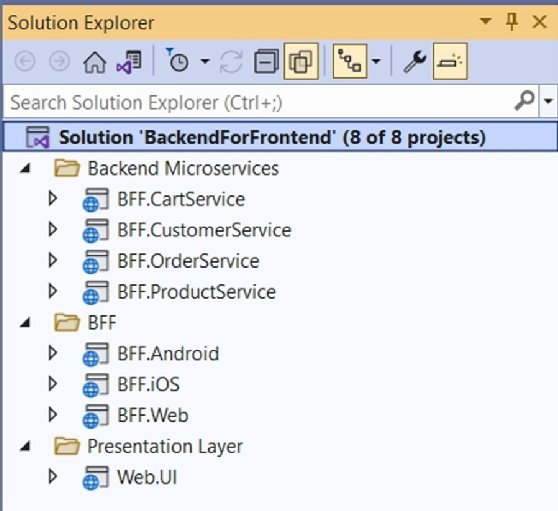Collapse the BFF solution folder
This screenshot has width=558, height=511.
[x=25, y=323]
